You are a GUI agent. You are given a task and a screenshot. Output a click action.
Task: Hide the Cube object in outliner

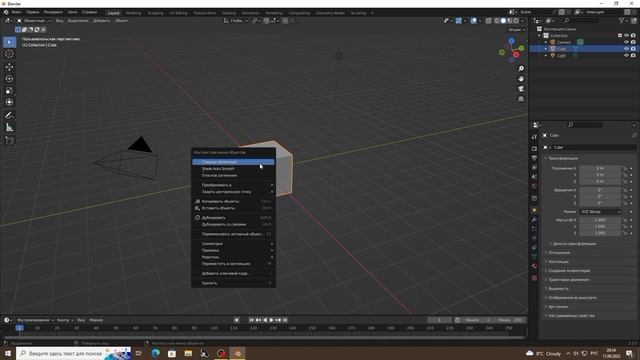point(626,49)
